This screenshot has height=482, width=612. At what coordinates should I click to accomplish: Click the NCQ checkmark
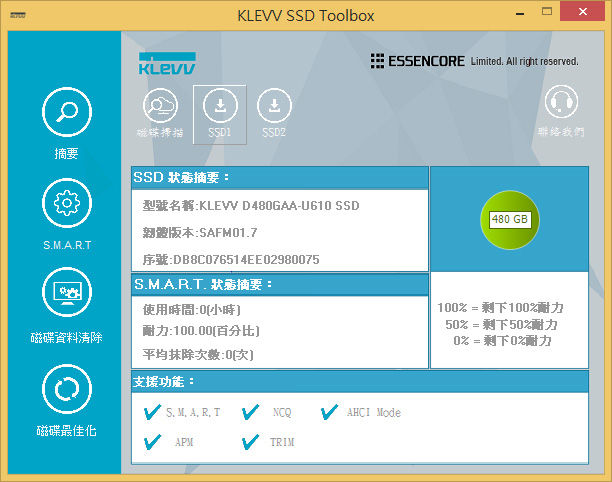250,412
